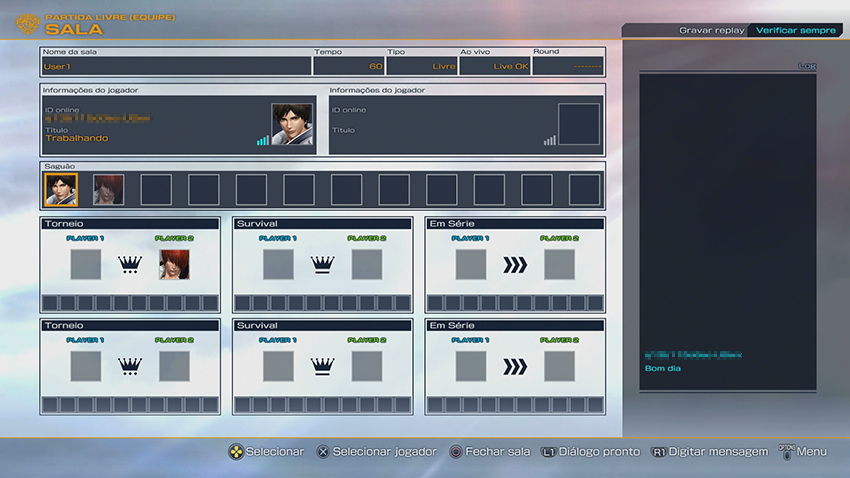Select Player 2 slot in top Em Série panel
Viewport: 850px width, 478px height.
[x=559, y=264]
